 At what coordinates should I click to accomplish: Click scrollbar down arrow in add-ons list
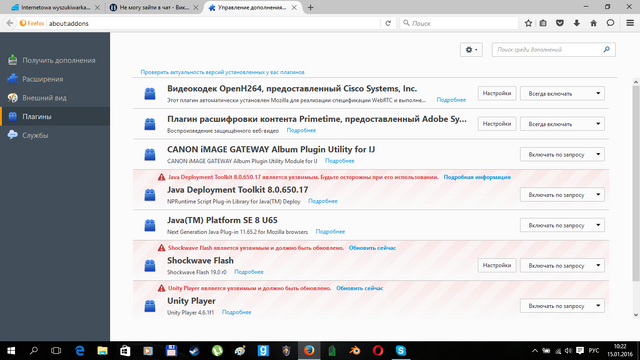pyautogui.click(x=636, y=315)
